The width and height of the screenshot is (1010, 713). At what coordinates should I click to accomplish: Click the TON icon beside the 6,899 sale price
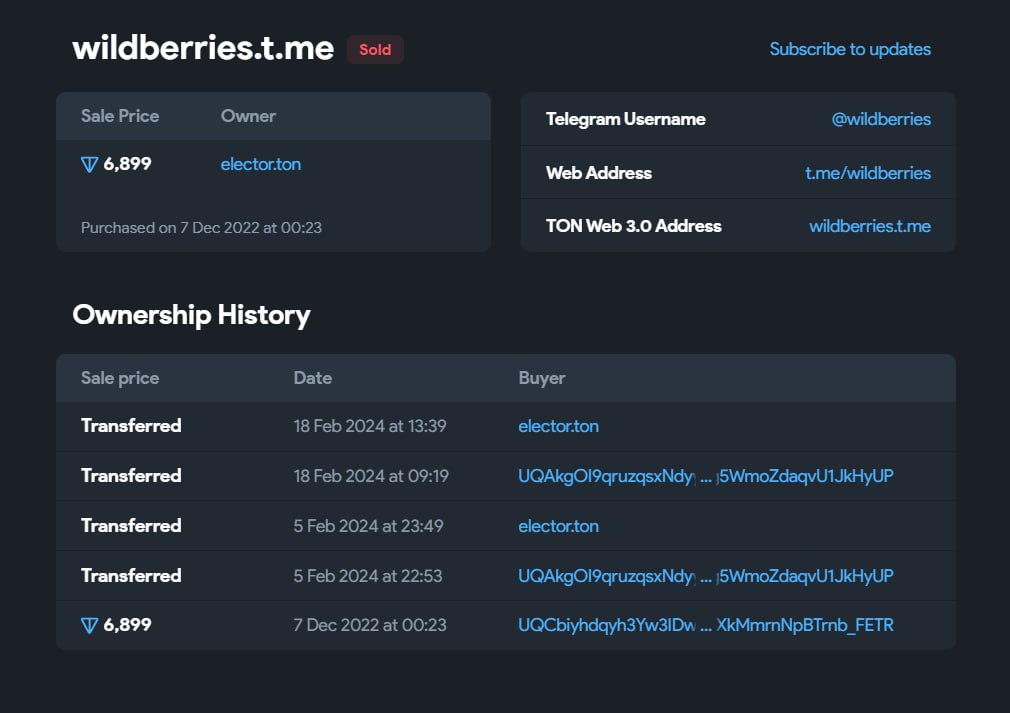pos(90,165)
